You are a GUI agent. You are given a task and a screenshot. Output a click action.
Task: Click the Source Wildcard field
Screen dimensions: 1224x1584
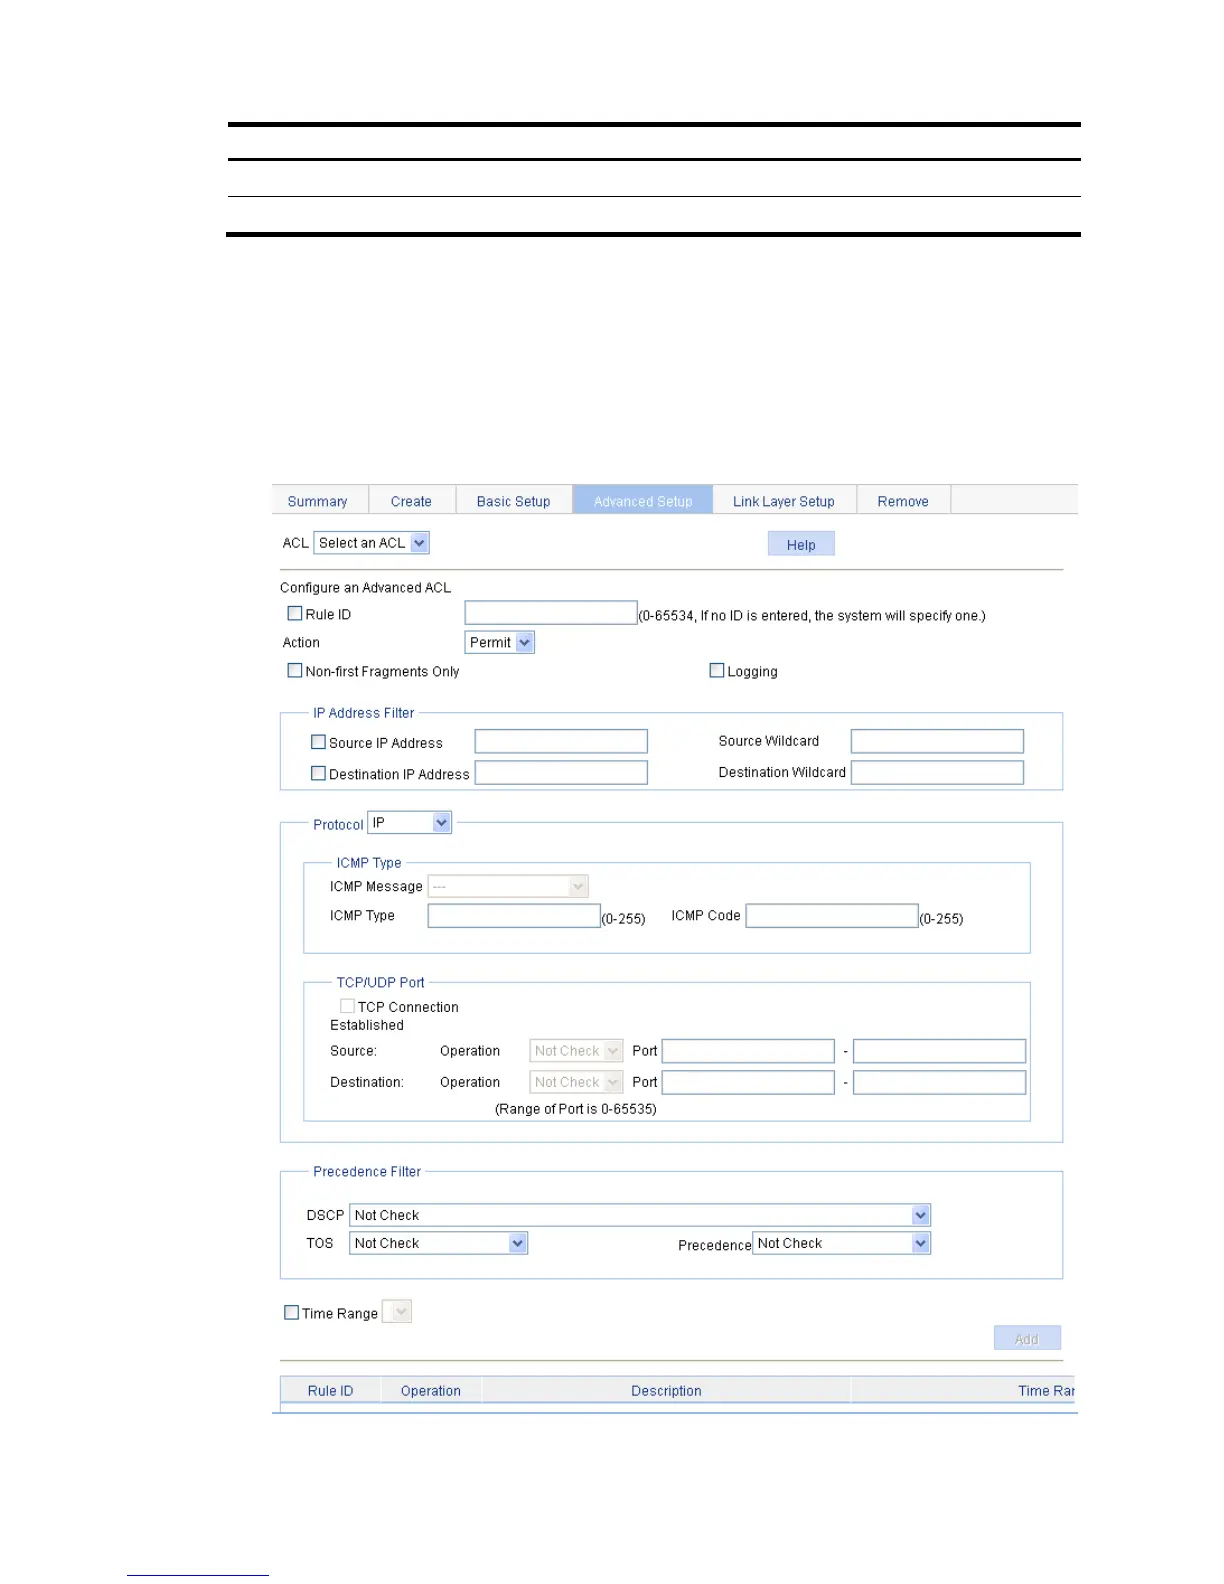tap(937, 741)
